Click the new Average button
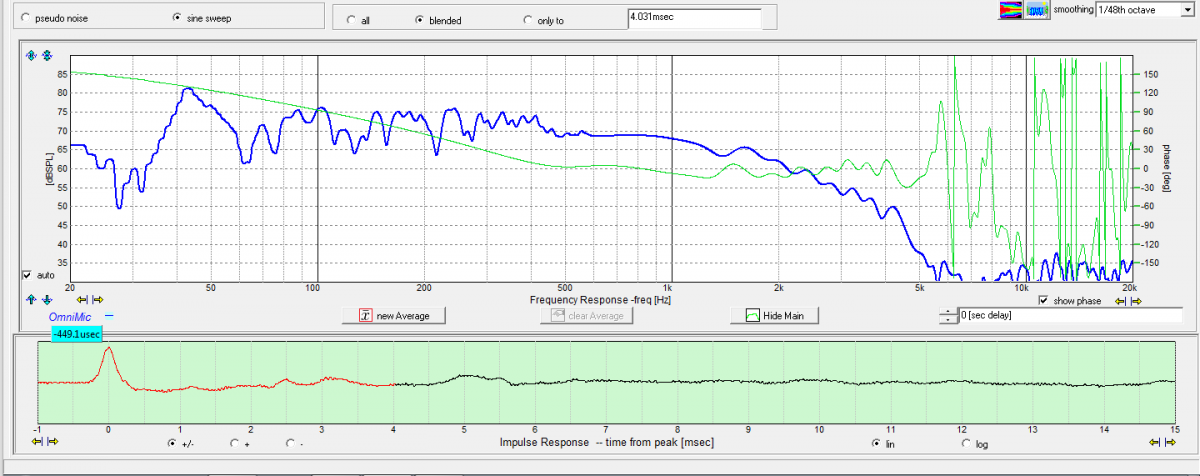This screenshot has height=476, width=1200. [x=393, y=315]
